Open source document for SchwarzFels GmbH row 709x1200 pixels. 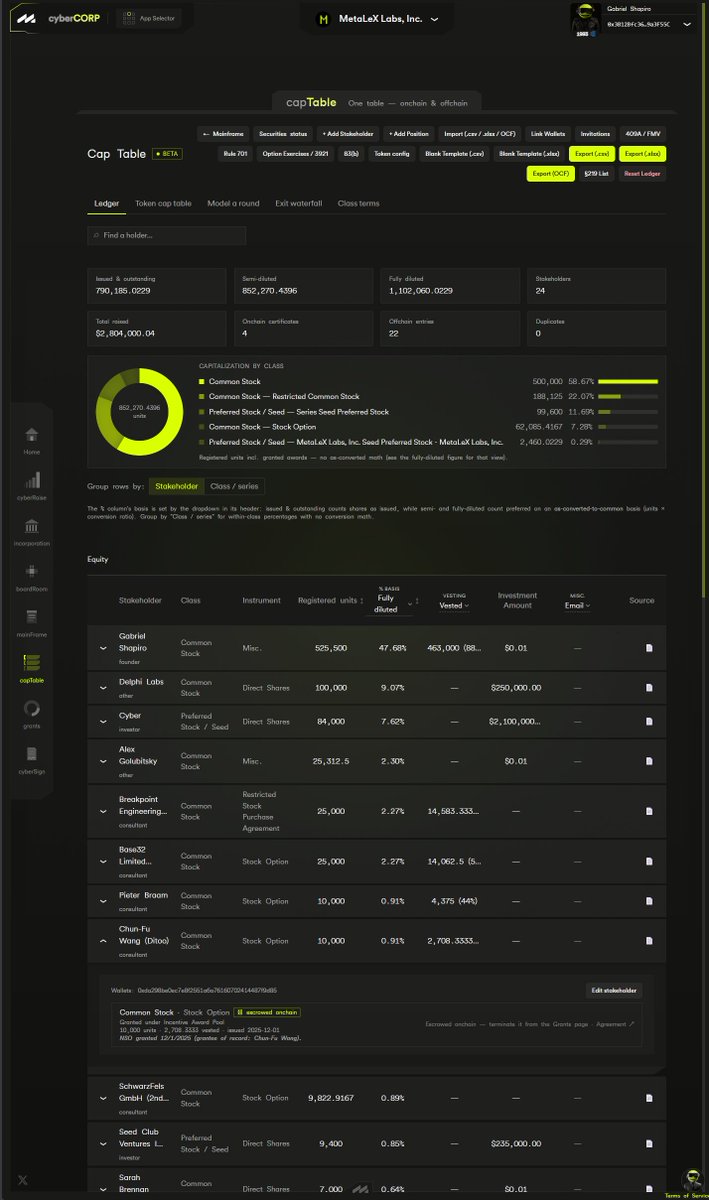pyautogui.click(x=649, y=1098)
